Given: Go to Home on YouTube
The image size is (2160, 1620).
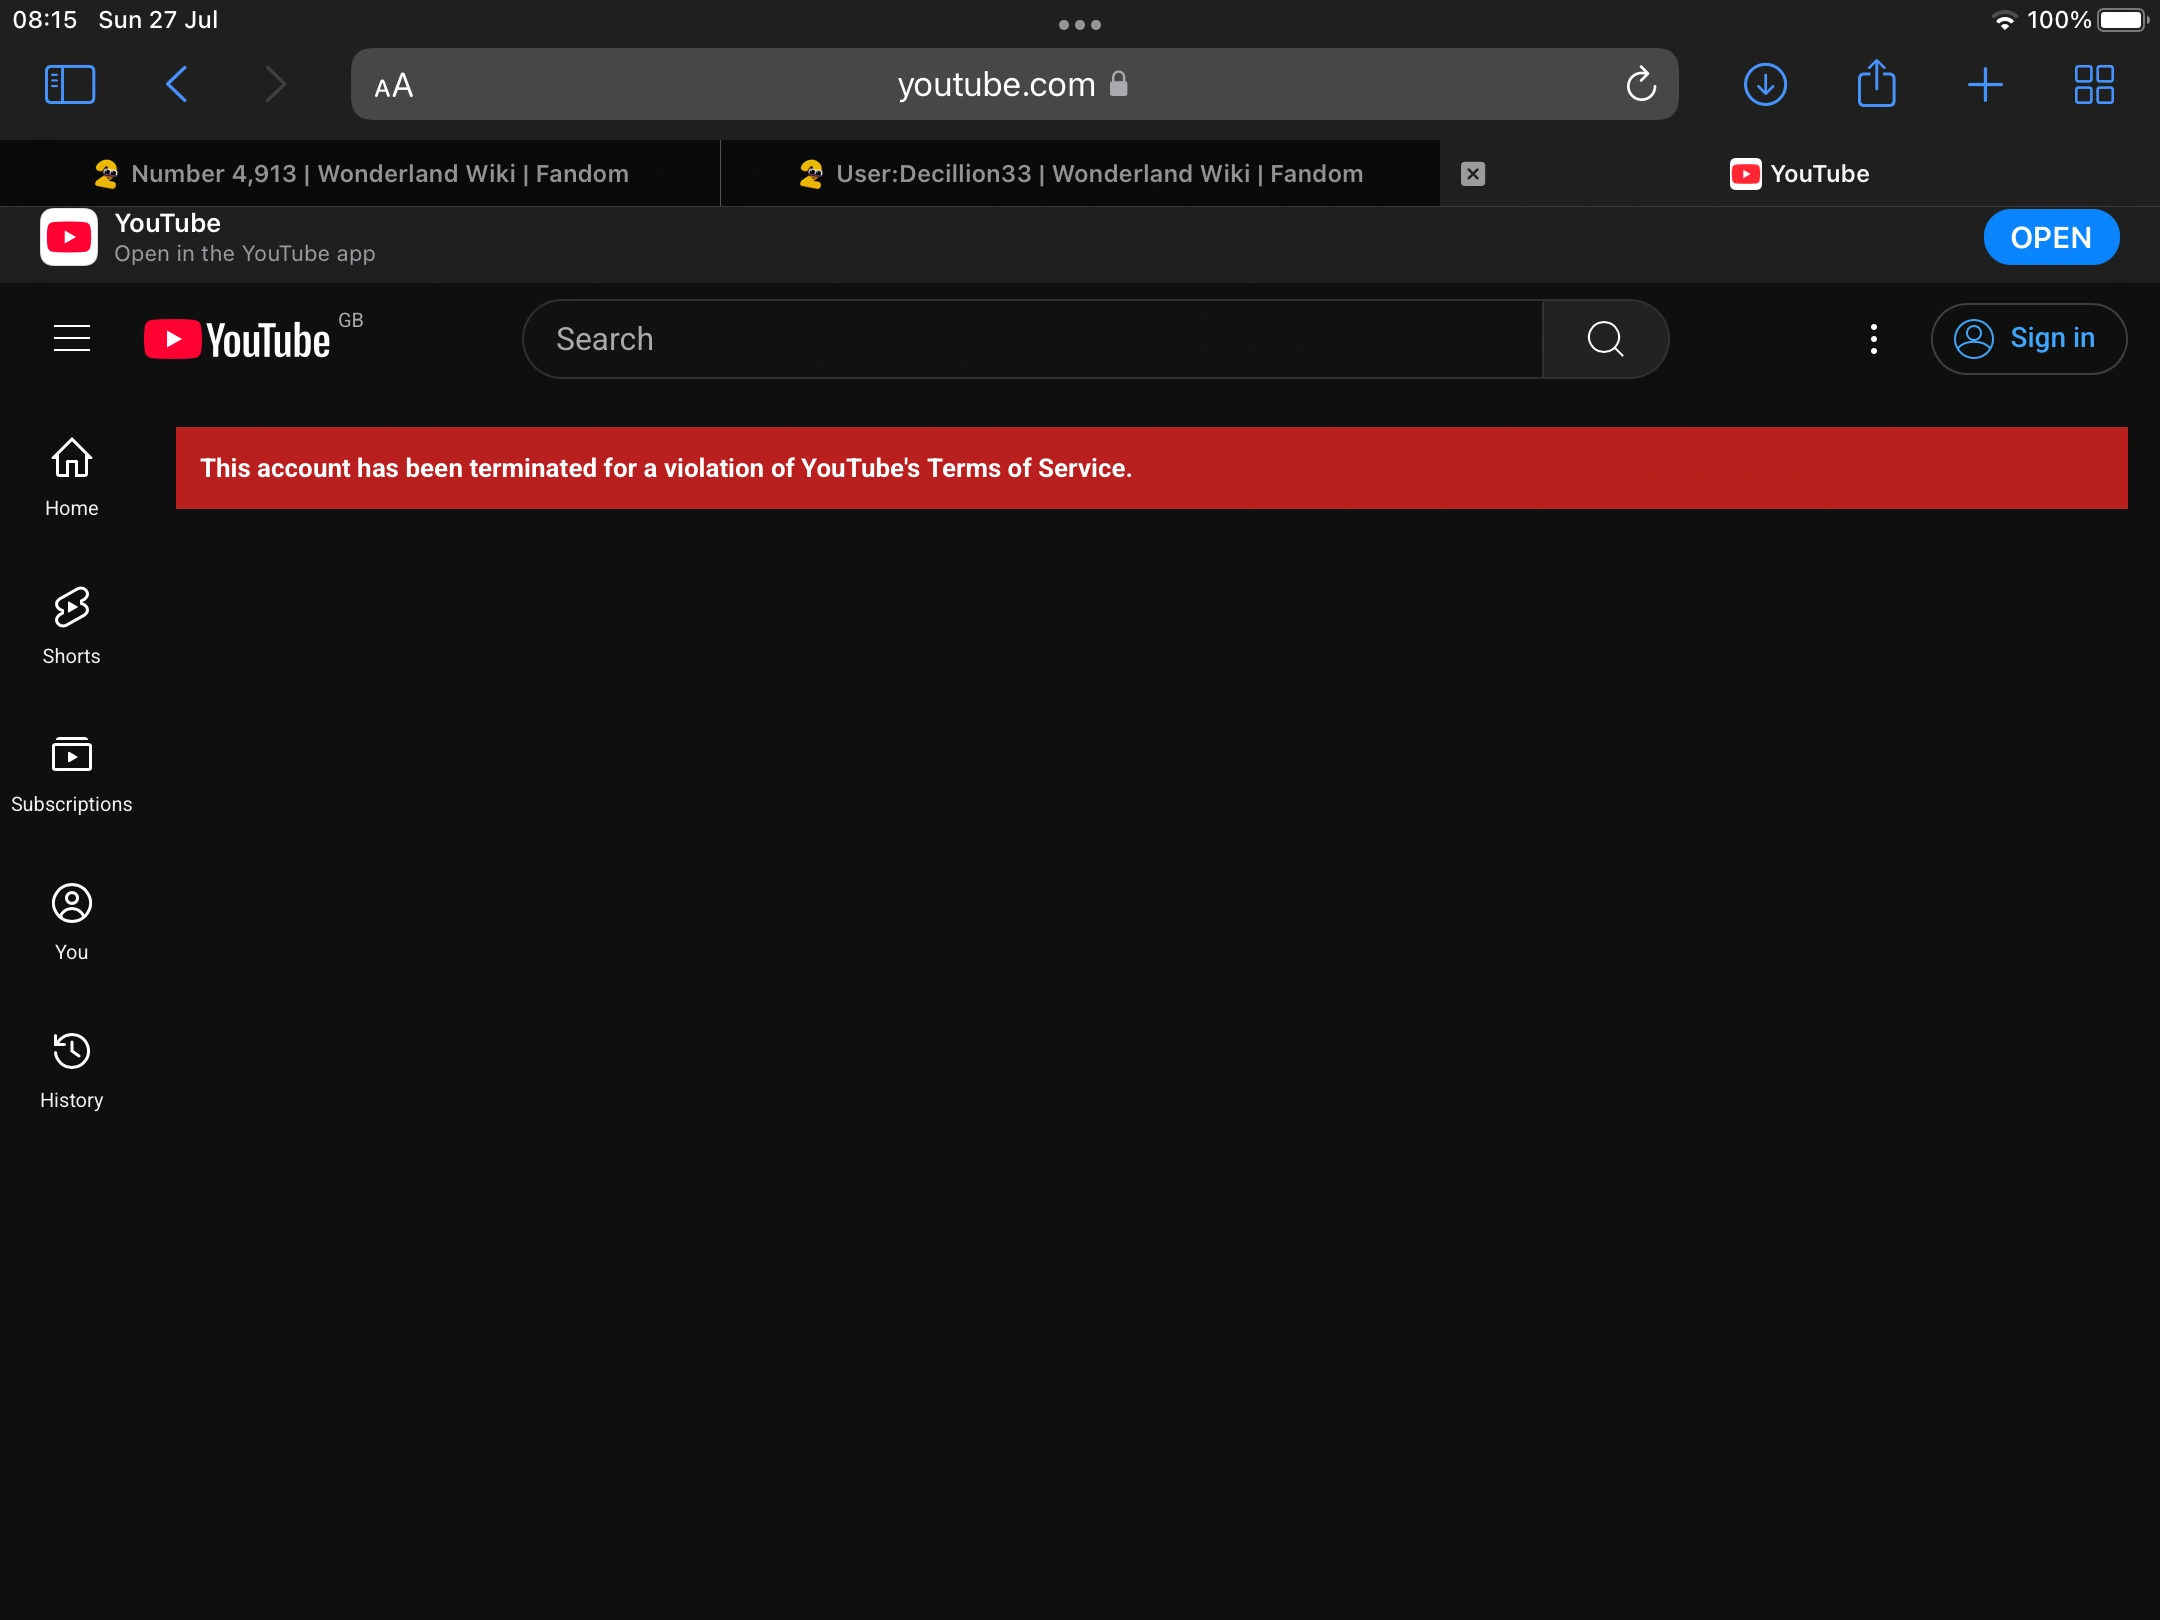Looking at the screenshot, I should (71, 475).
